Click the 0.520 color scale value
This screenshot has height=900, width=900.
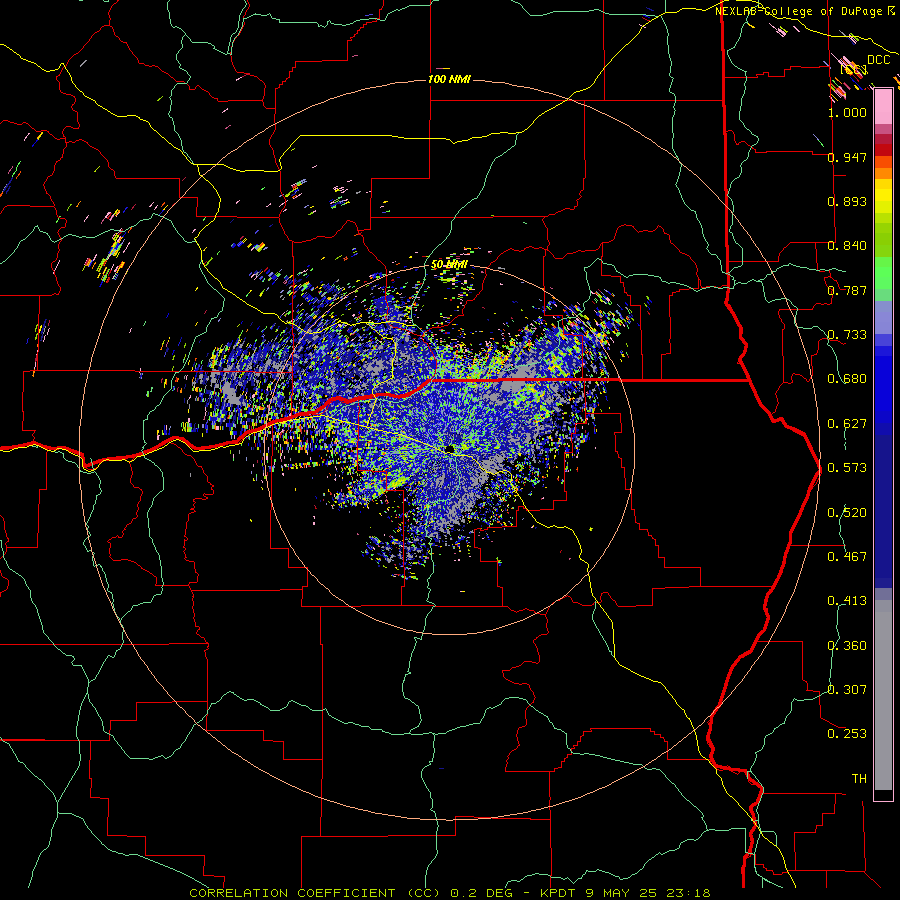847,513
